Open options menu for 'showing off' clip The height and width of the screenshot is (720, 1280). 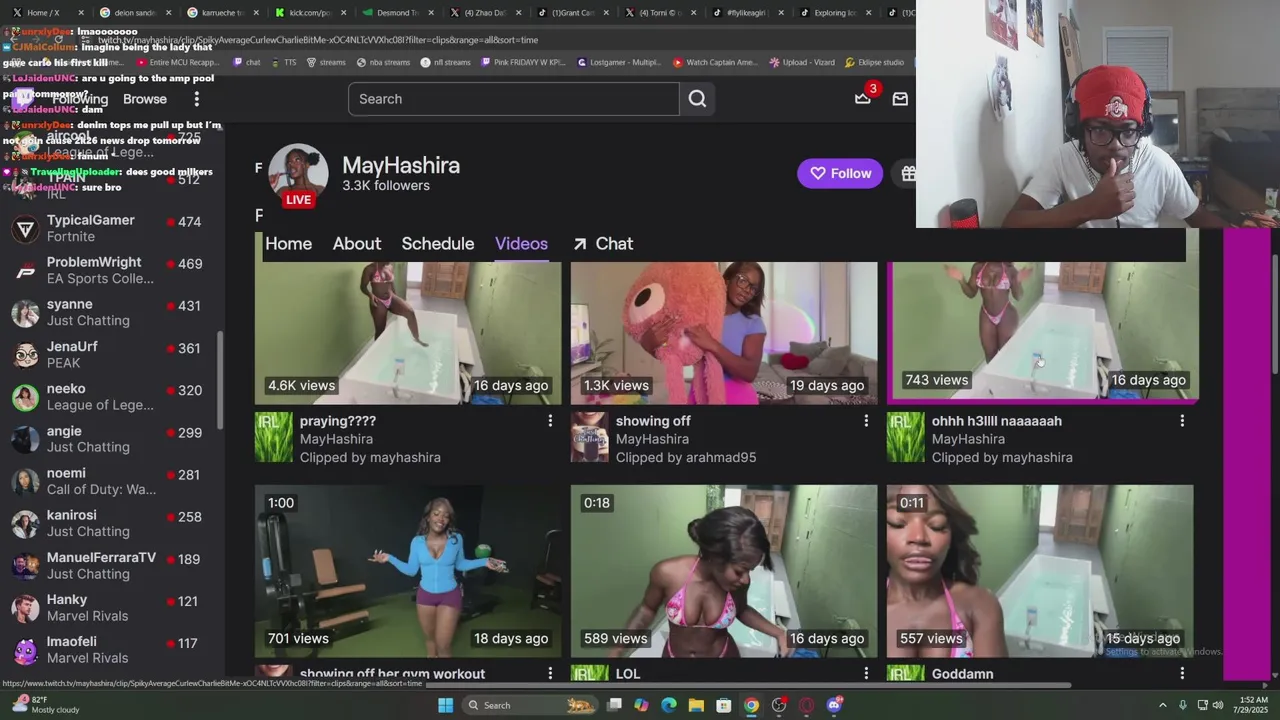866,421
